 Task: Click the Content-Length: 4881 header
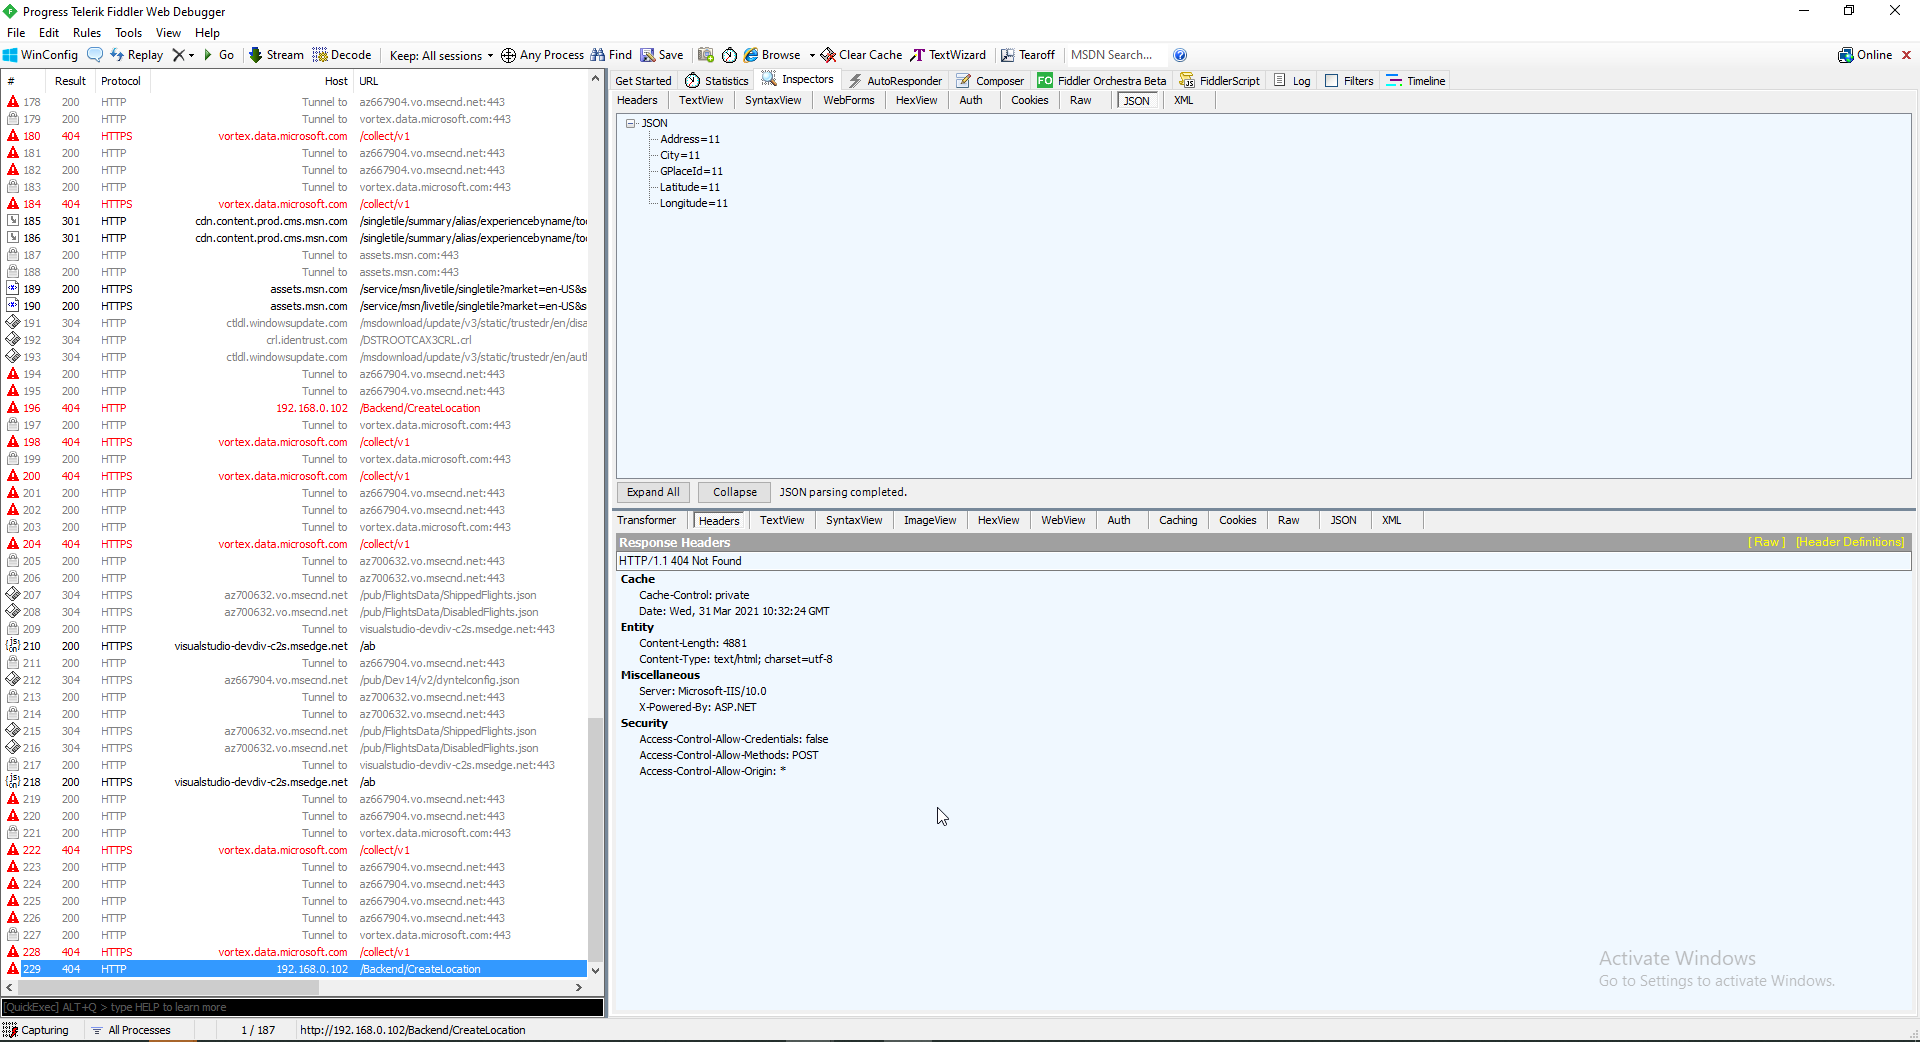[693, 643]
